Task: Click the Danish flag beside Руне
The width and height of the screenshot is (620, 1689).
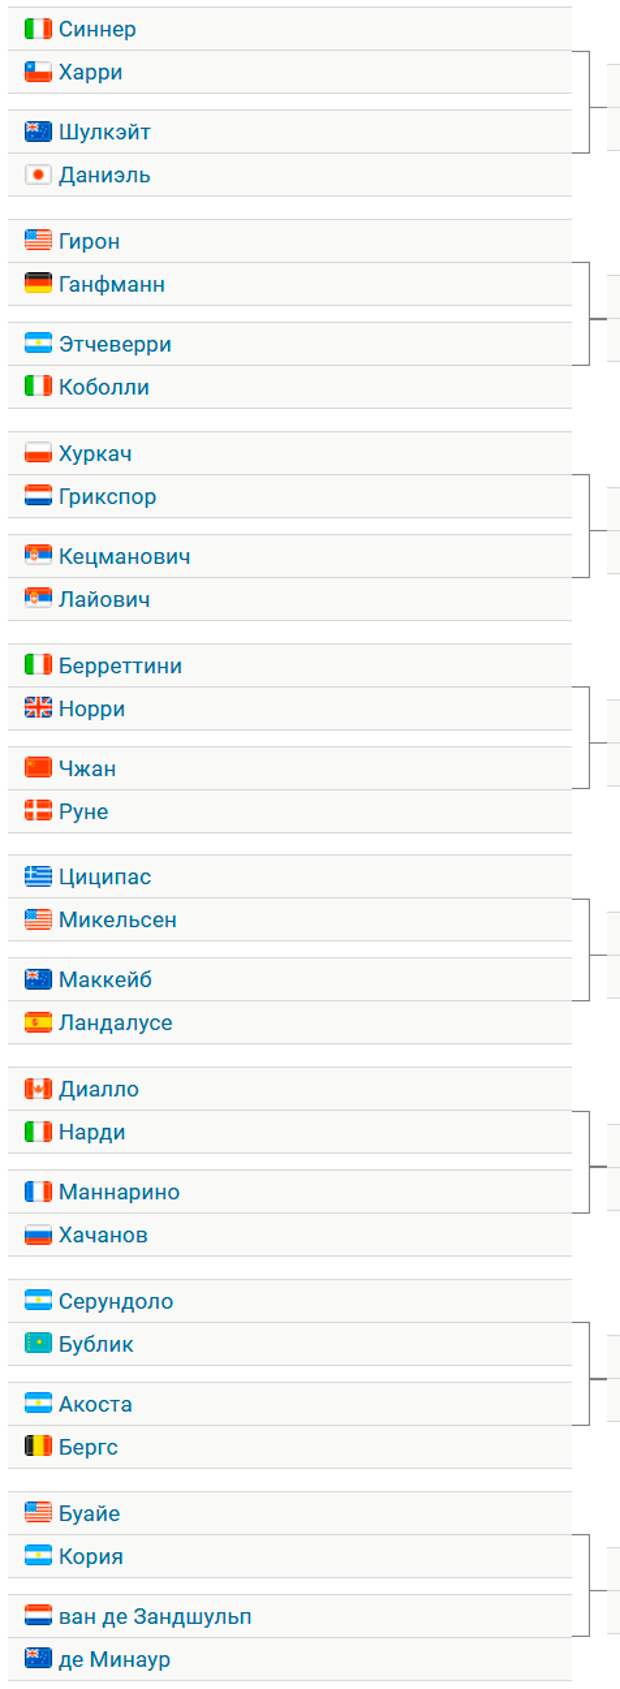Action: (38, 811)
